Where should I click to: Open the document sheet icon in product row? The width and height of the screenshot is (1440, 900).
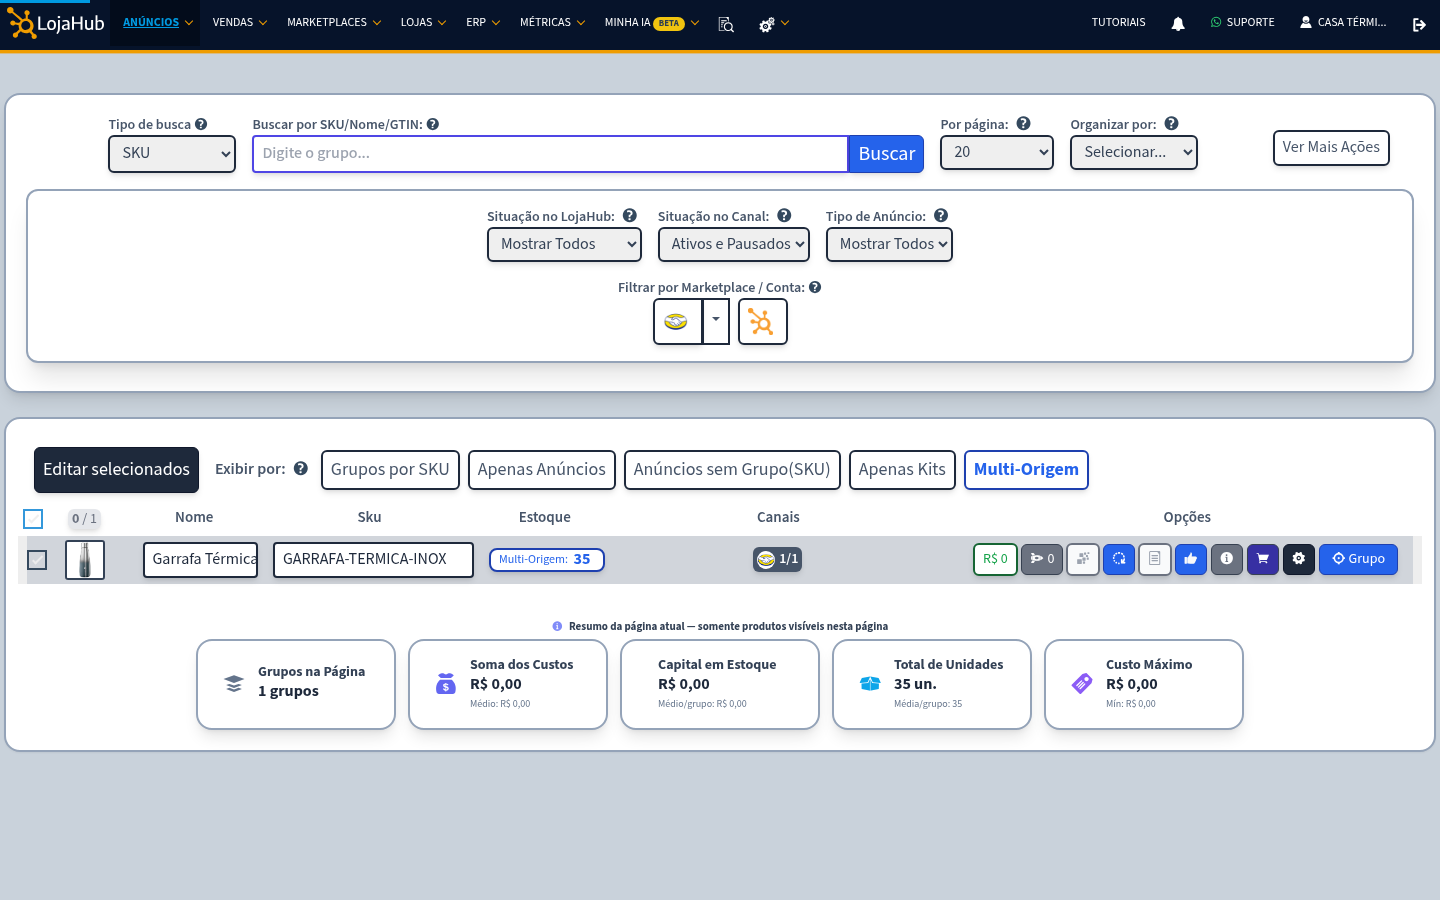pyautogui.click(x=1155, y=559)
